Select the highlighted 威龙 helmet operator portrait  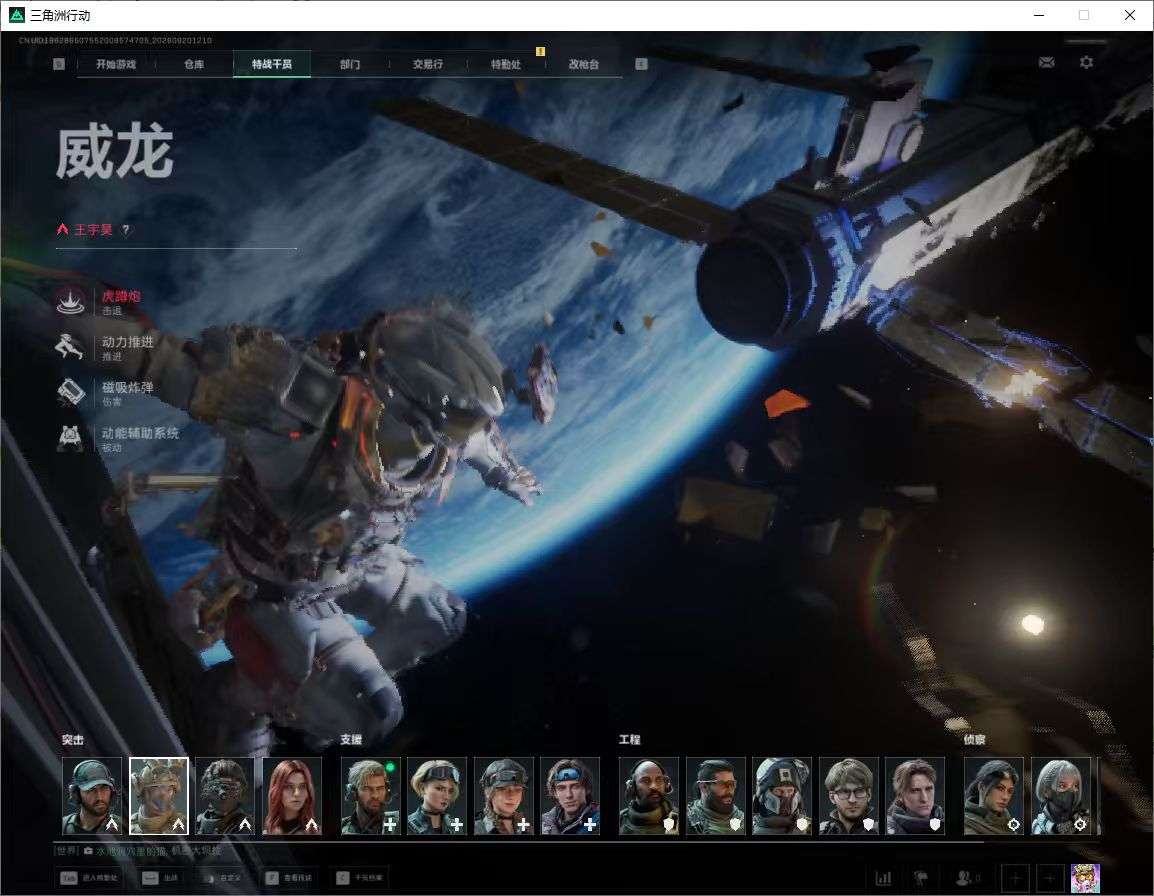(159, 796)
